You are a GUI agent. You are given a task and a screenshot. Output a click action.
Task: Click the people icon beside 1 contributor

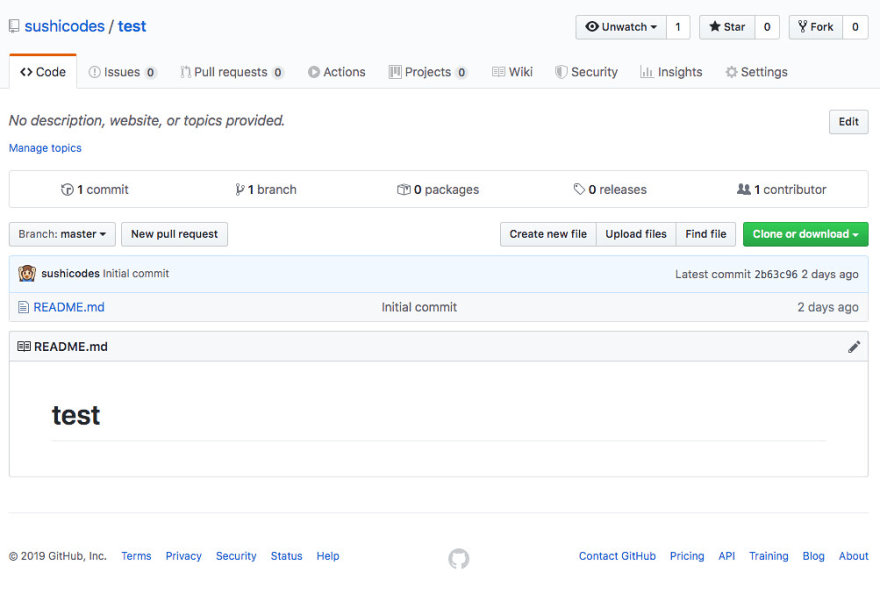coord(744,189)
